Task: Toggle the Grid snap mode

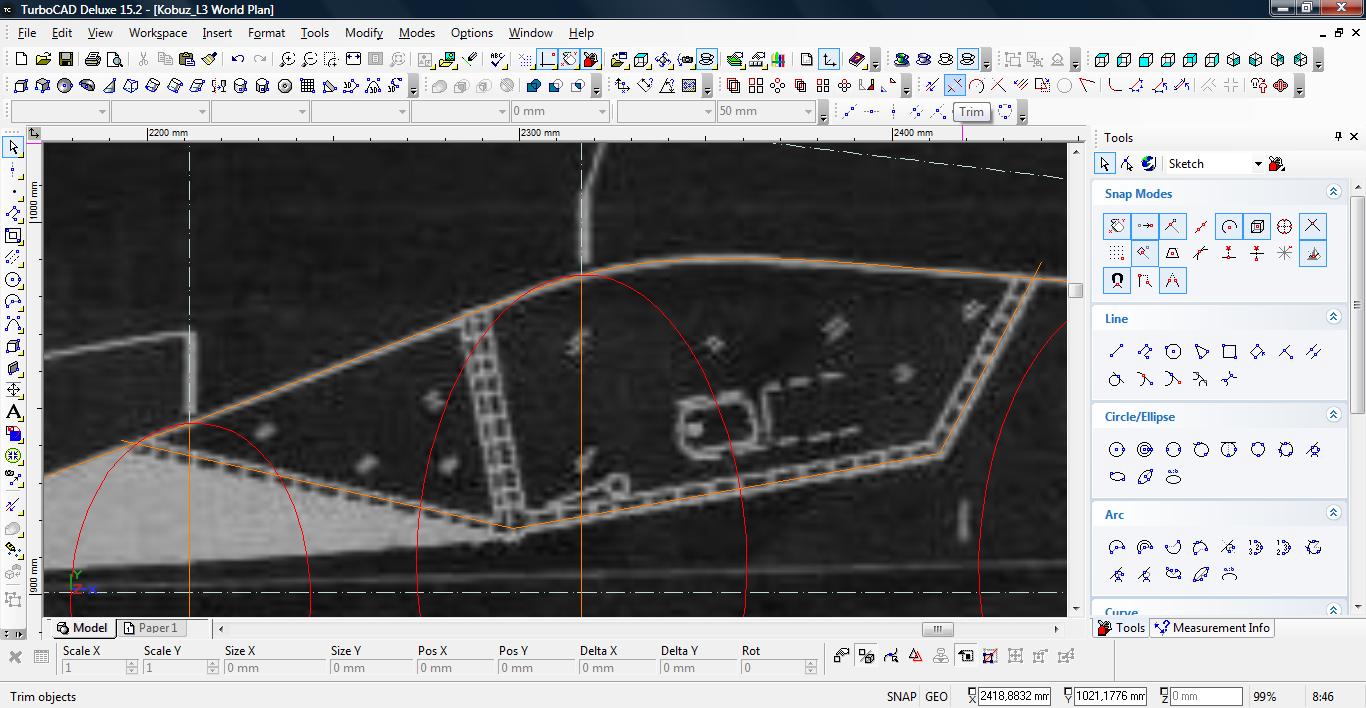Action: point(1117,253)
